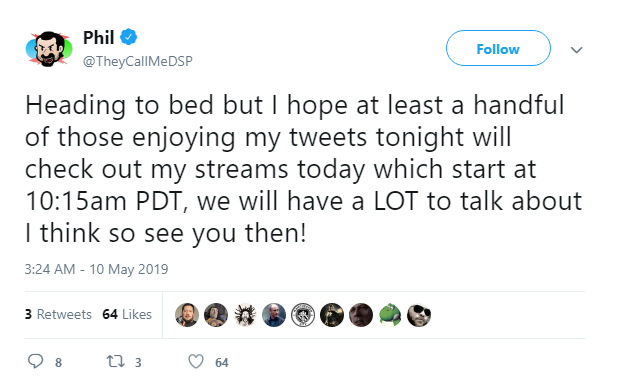Click the retweet arrows icon
Viewport: 617px width, 389px height.
(116, 361)
